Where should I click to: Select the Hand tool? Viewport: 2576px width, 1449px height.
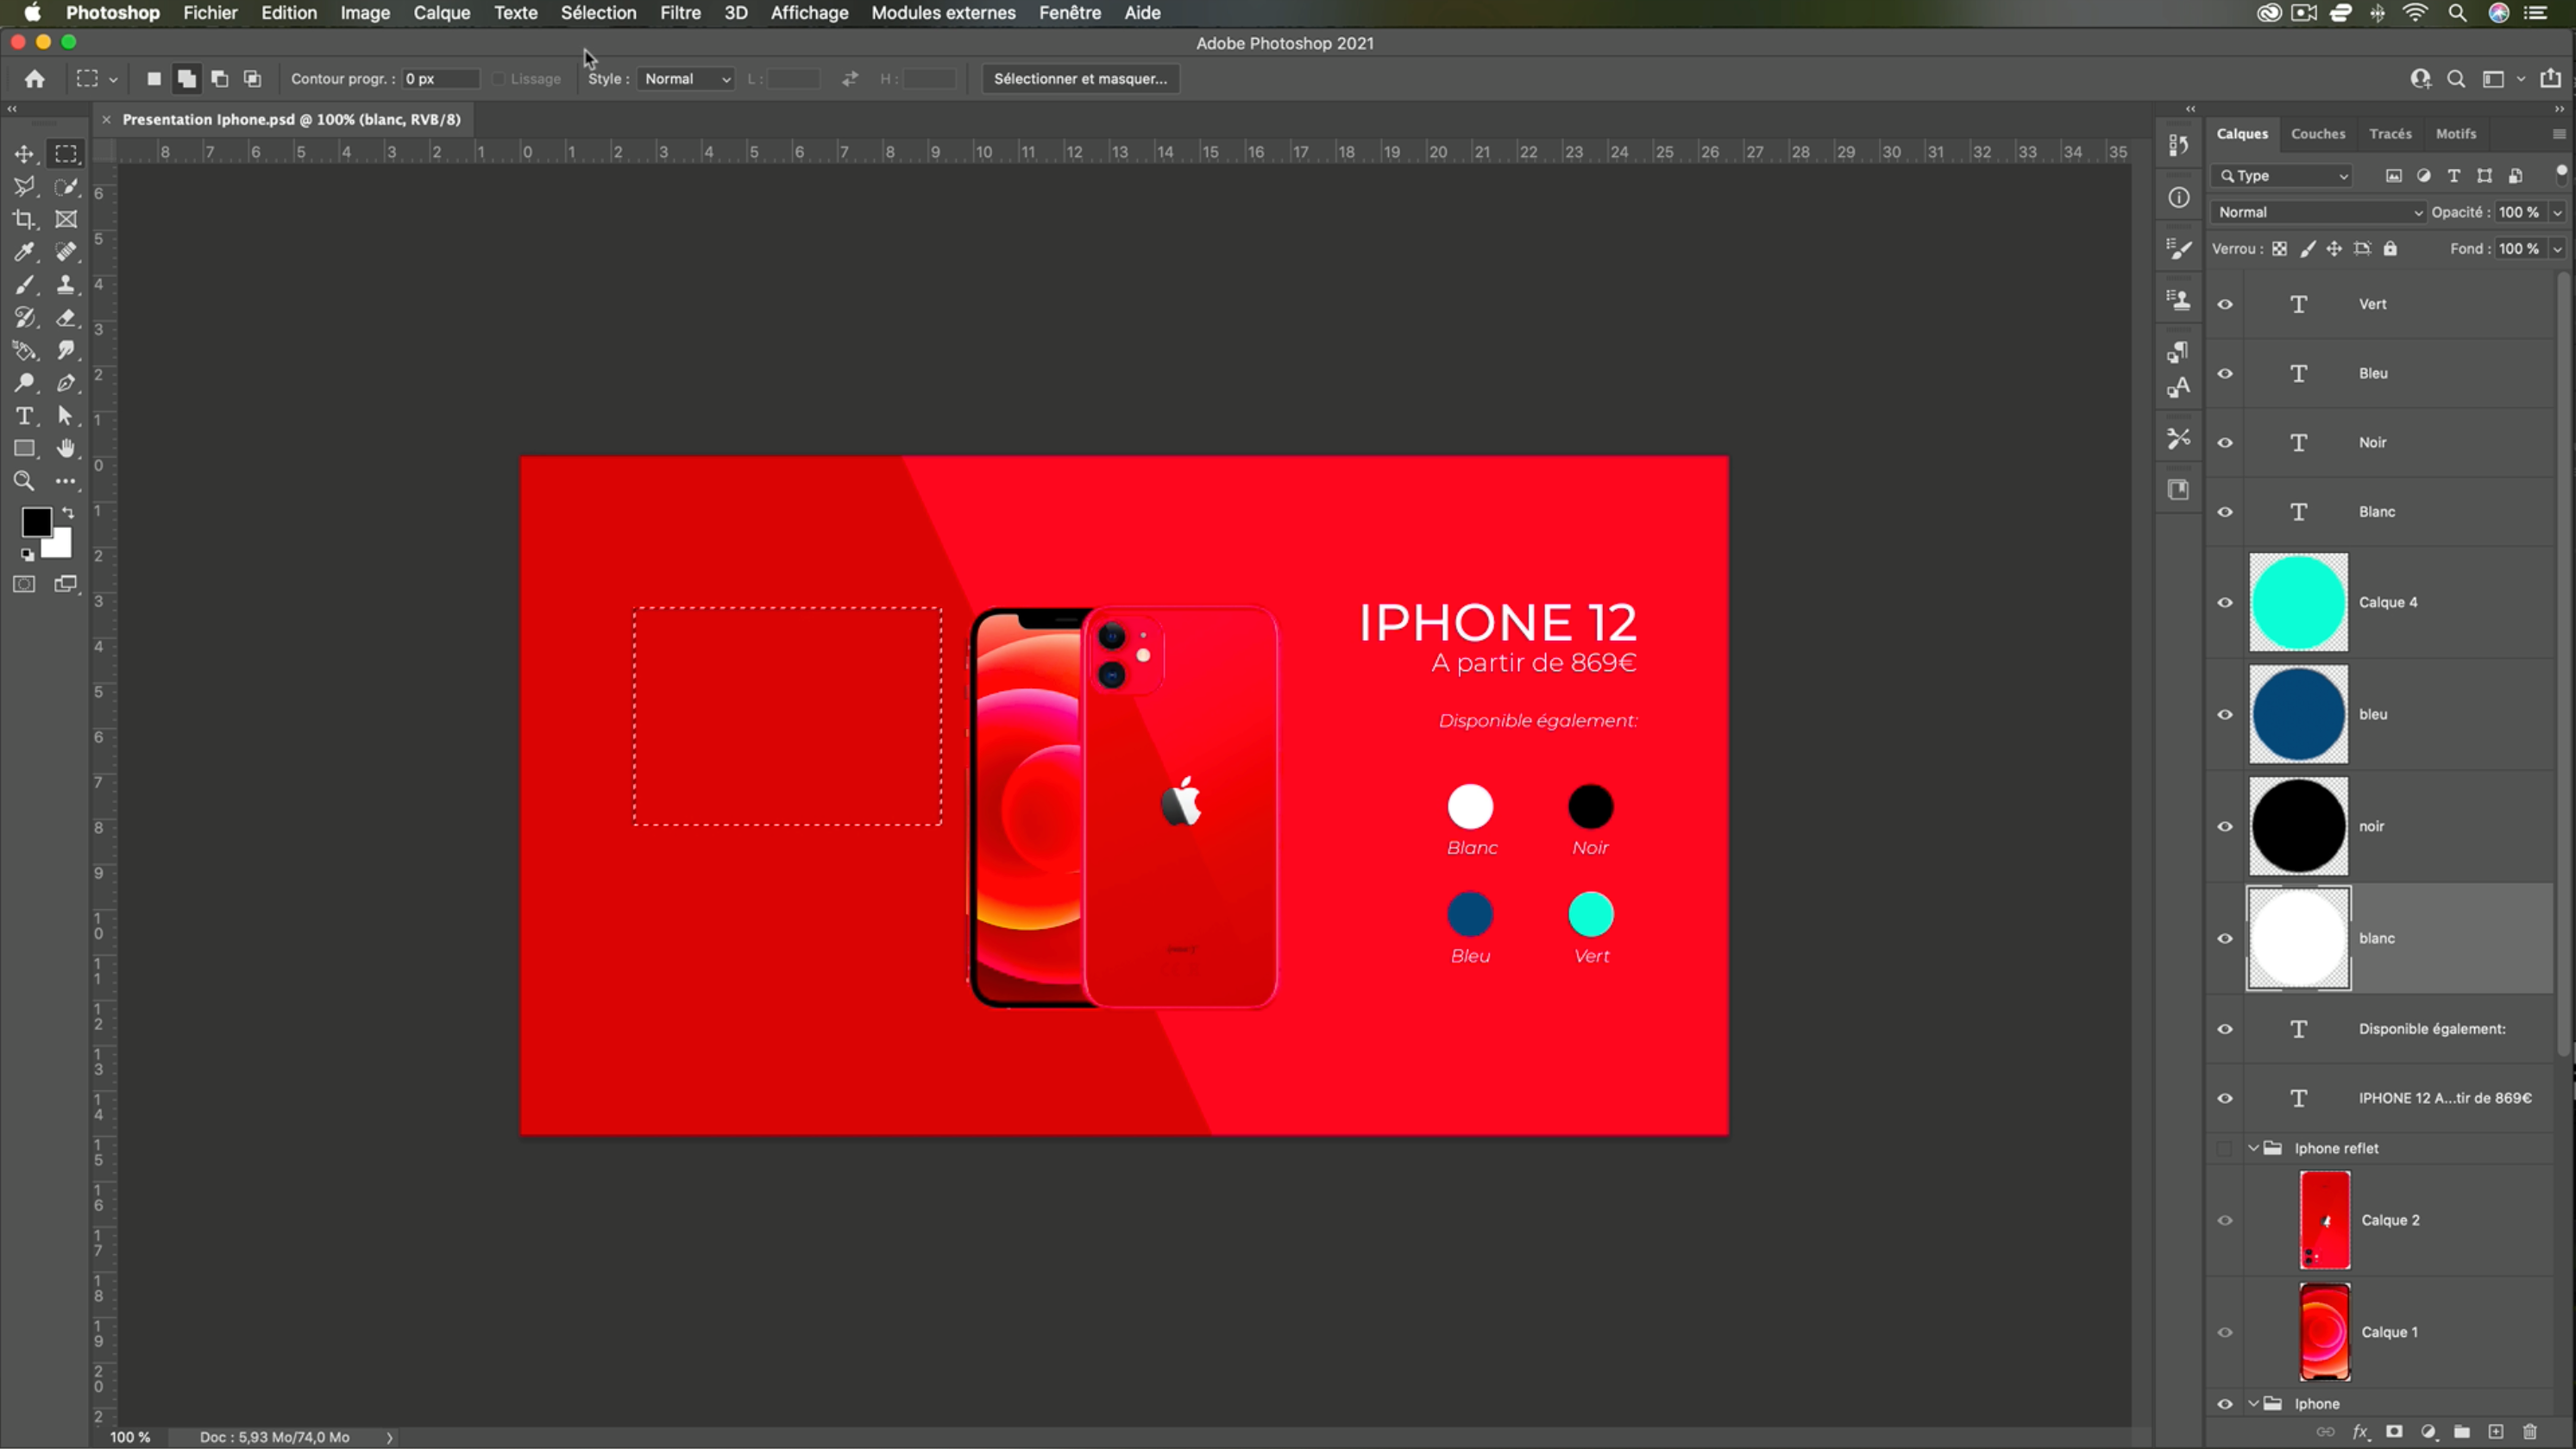pos(66,448)
